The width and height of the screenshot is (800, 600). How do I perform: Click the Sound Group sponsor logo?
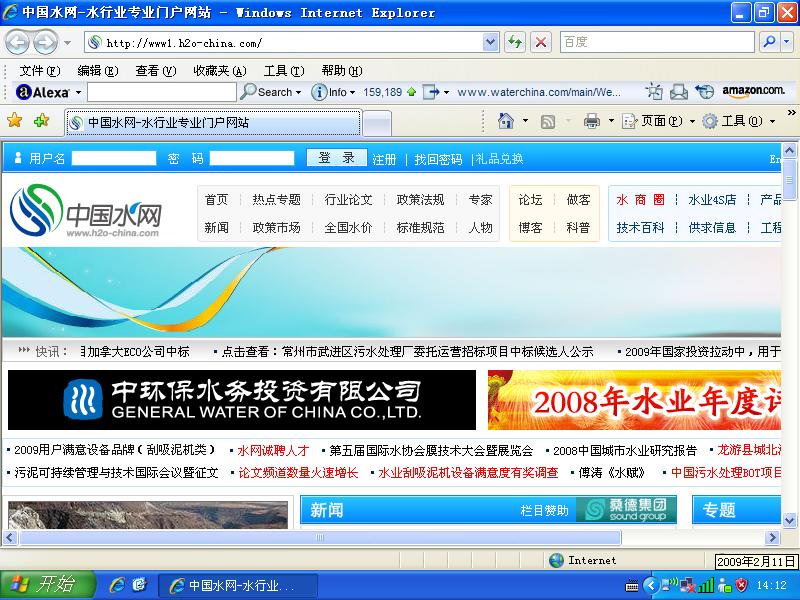click(626, 509)
